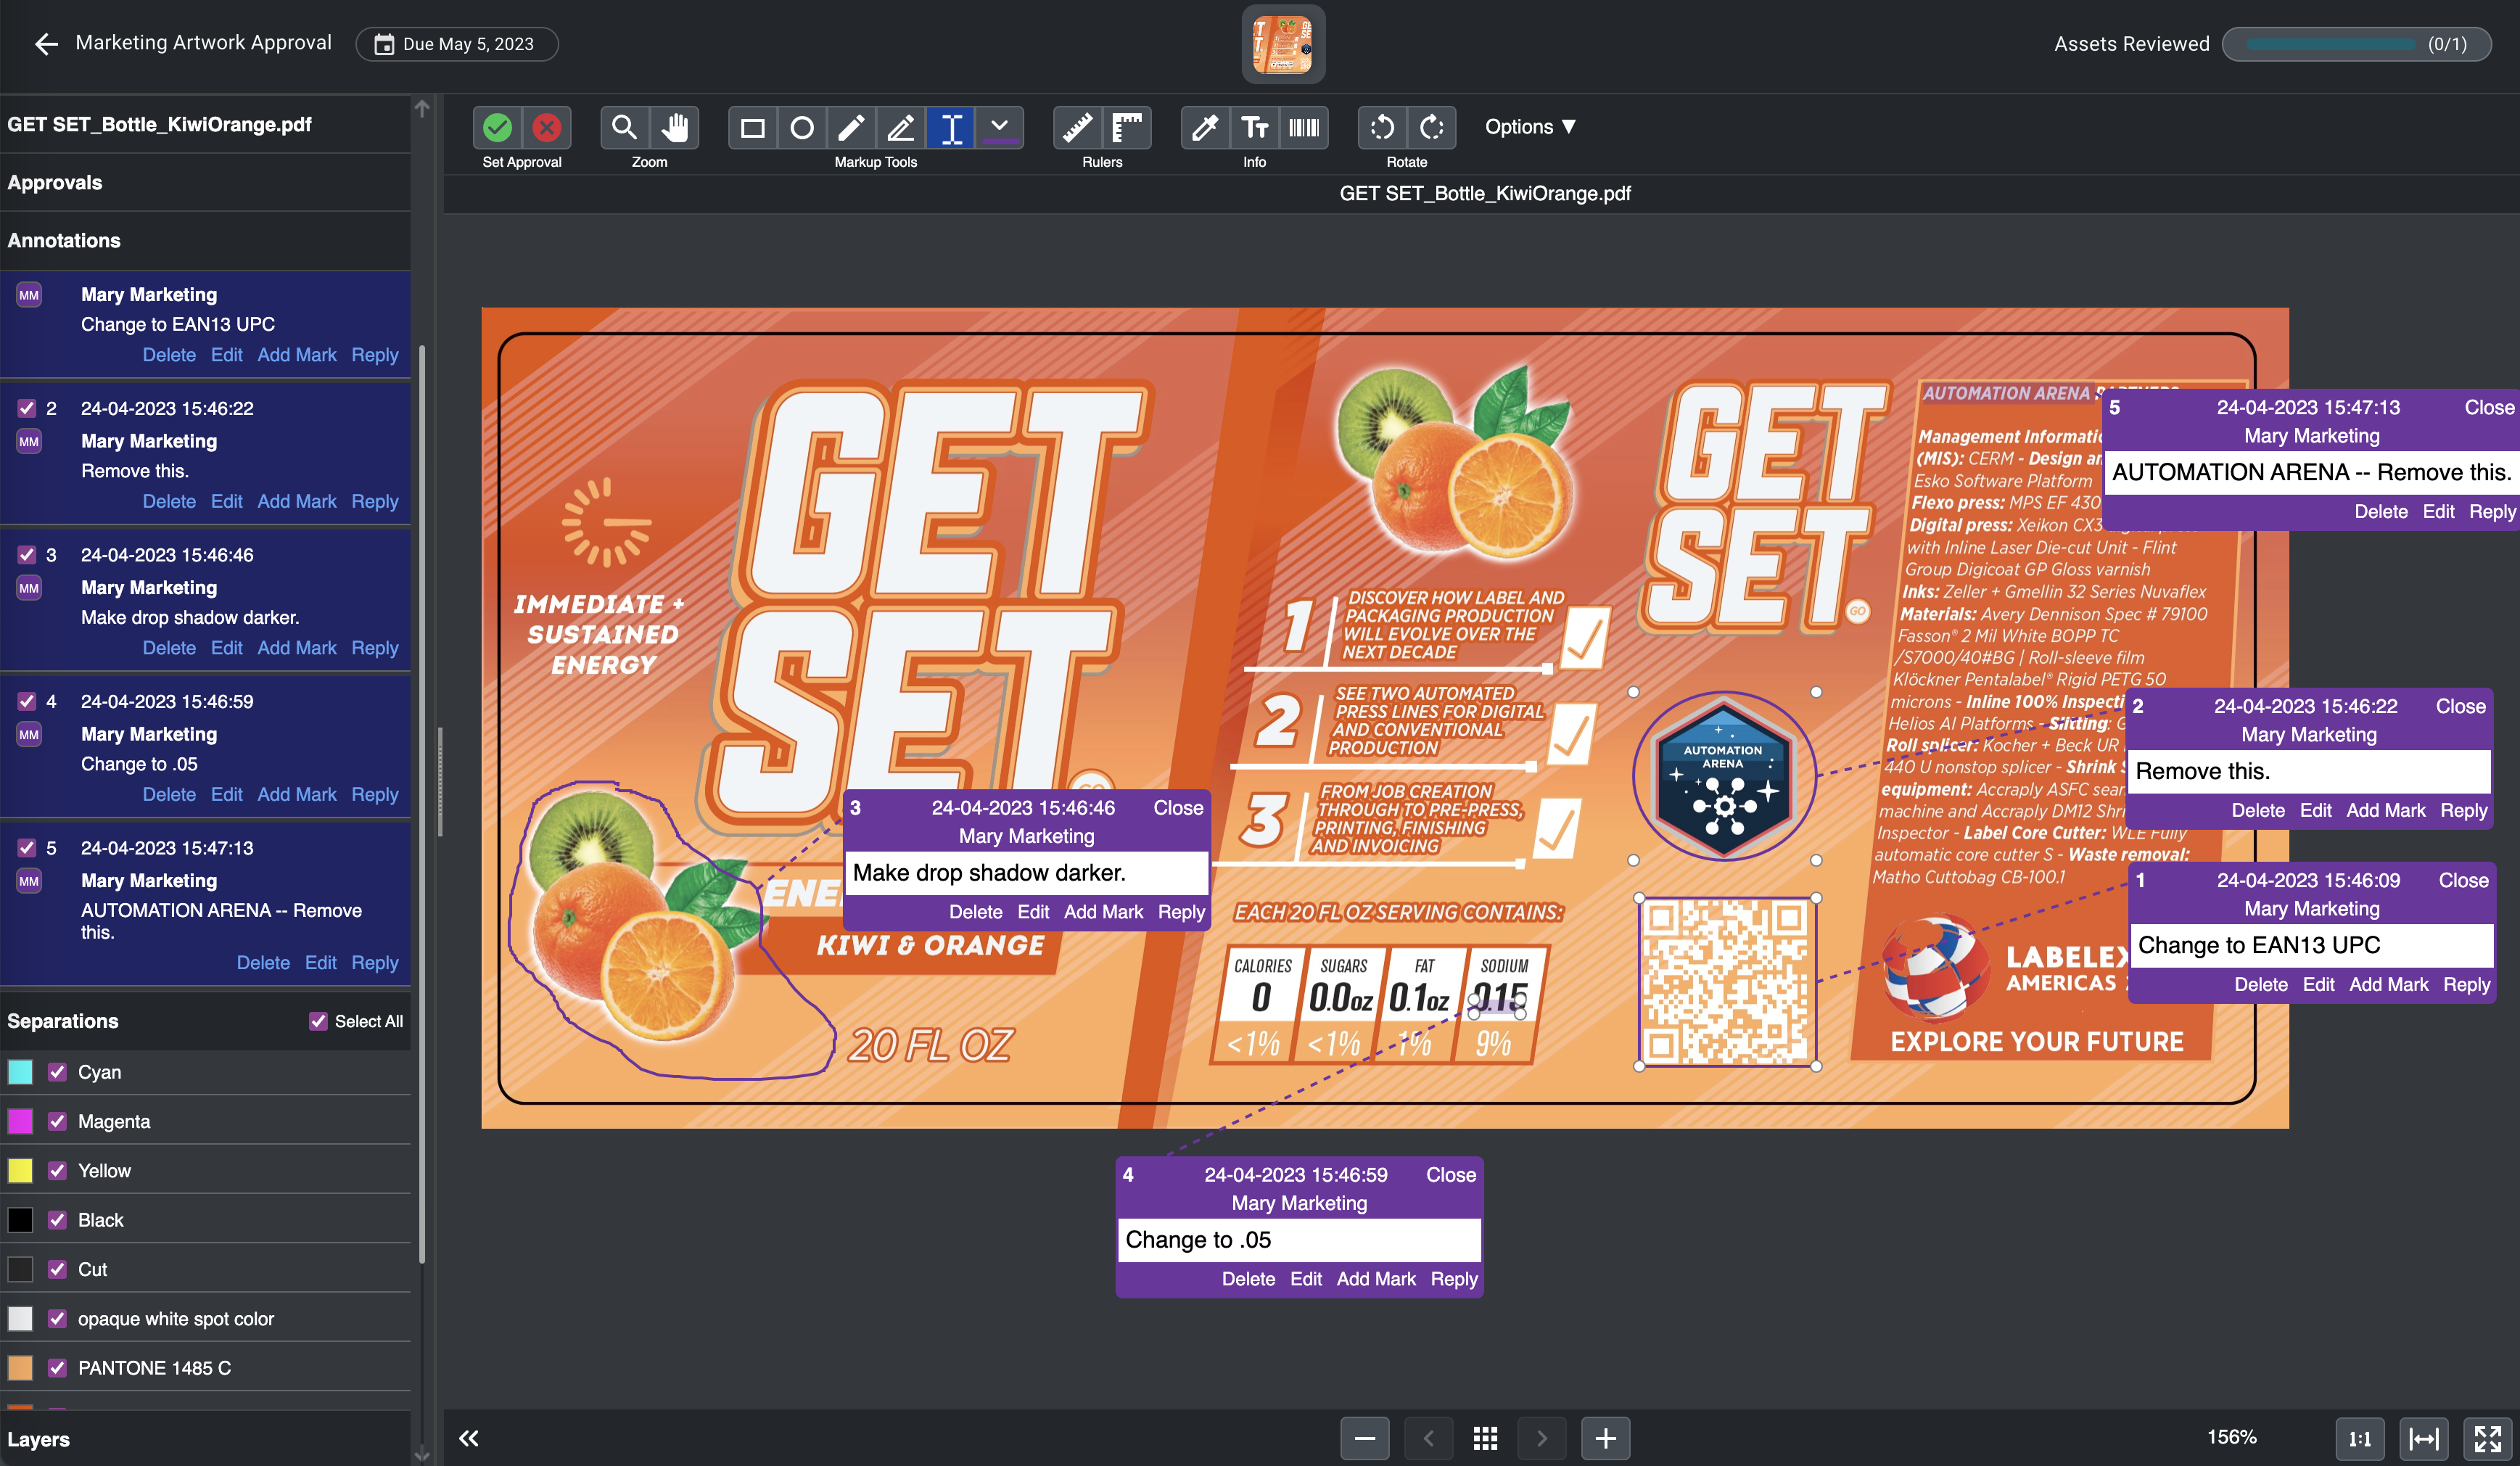Screen dimensions: 2520x1466
Task: Click Edit on annotation 1 popup
Action: click(x=2318, y=984)
